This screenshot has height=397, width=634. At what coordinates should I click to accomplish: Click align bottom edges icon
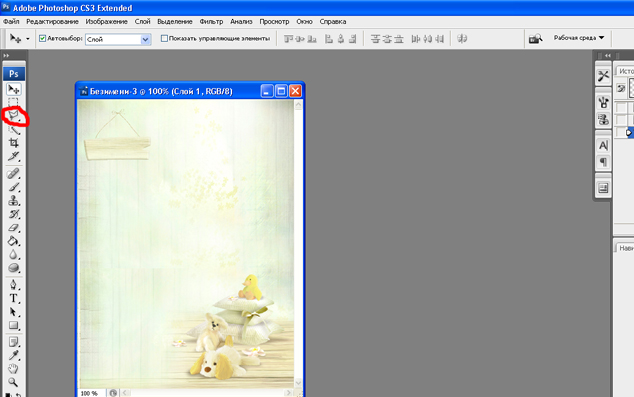tap(312, 39)
